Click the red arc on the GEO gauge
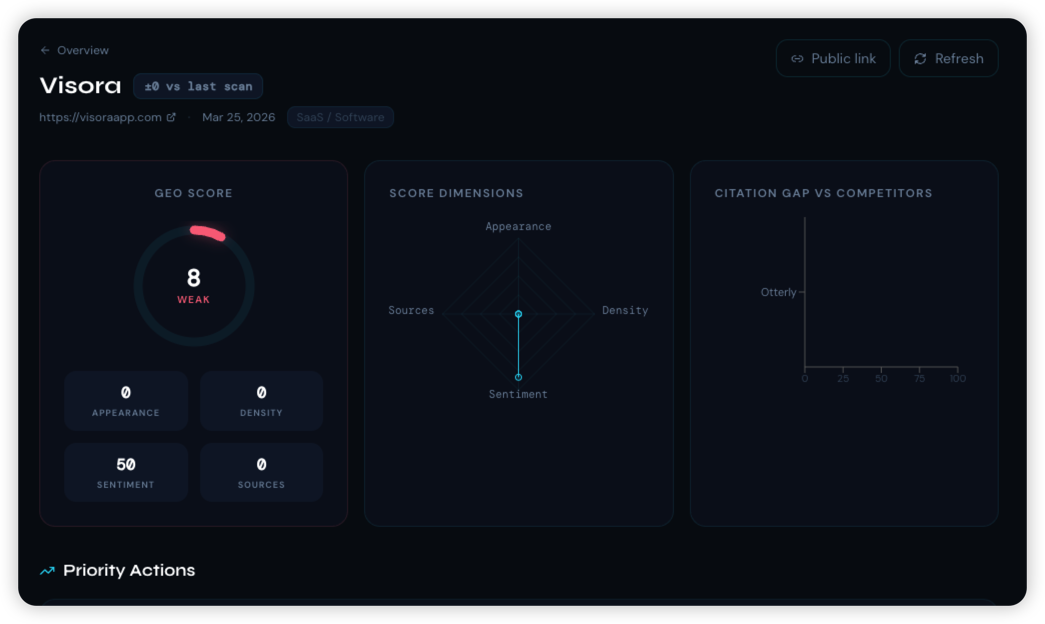1045x624 pixels. pos(207,233)
